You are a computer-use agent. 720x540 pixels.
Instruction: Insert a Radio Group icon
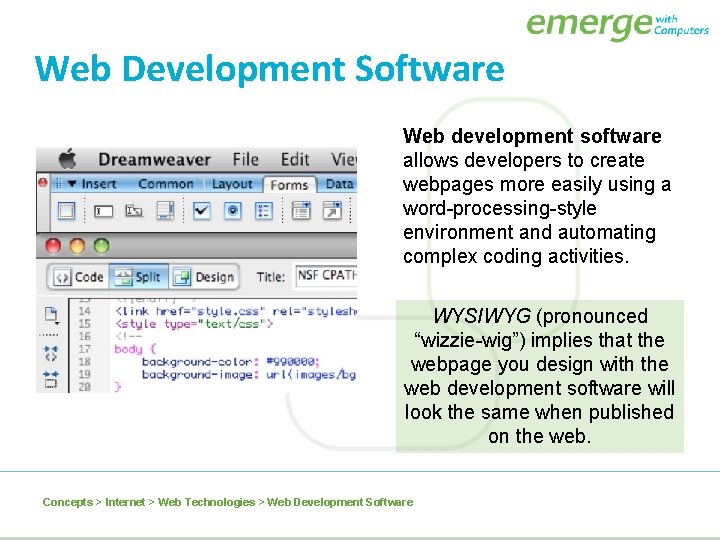pyautogui.click(x=264, y=211)
